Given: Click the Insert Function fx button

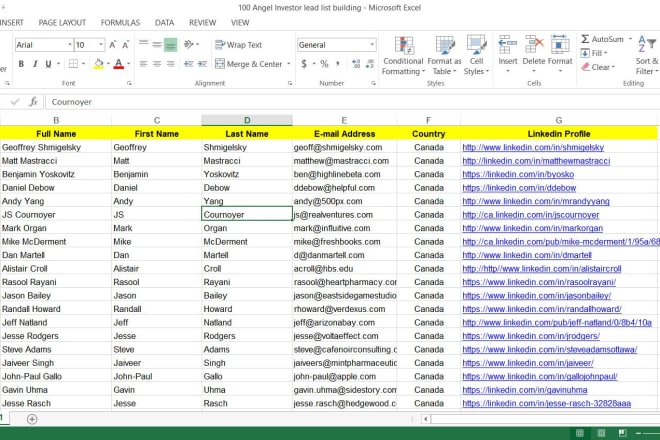Looking at the screenshot, I should pos(33,102).
